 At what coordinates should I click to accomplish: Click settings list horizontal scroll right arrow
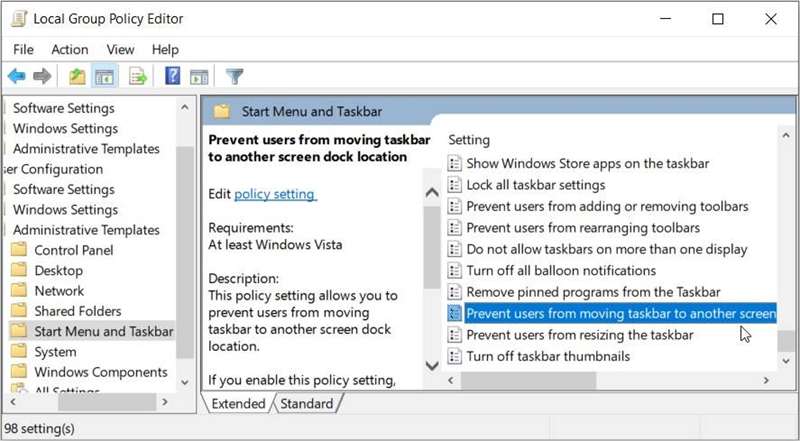(768, 381)
